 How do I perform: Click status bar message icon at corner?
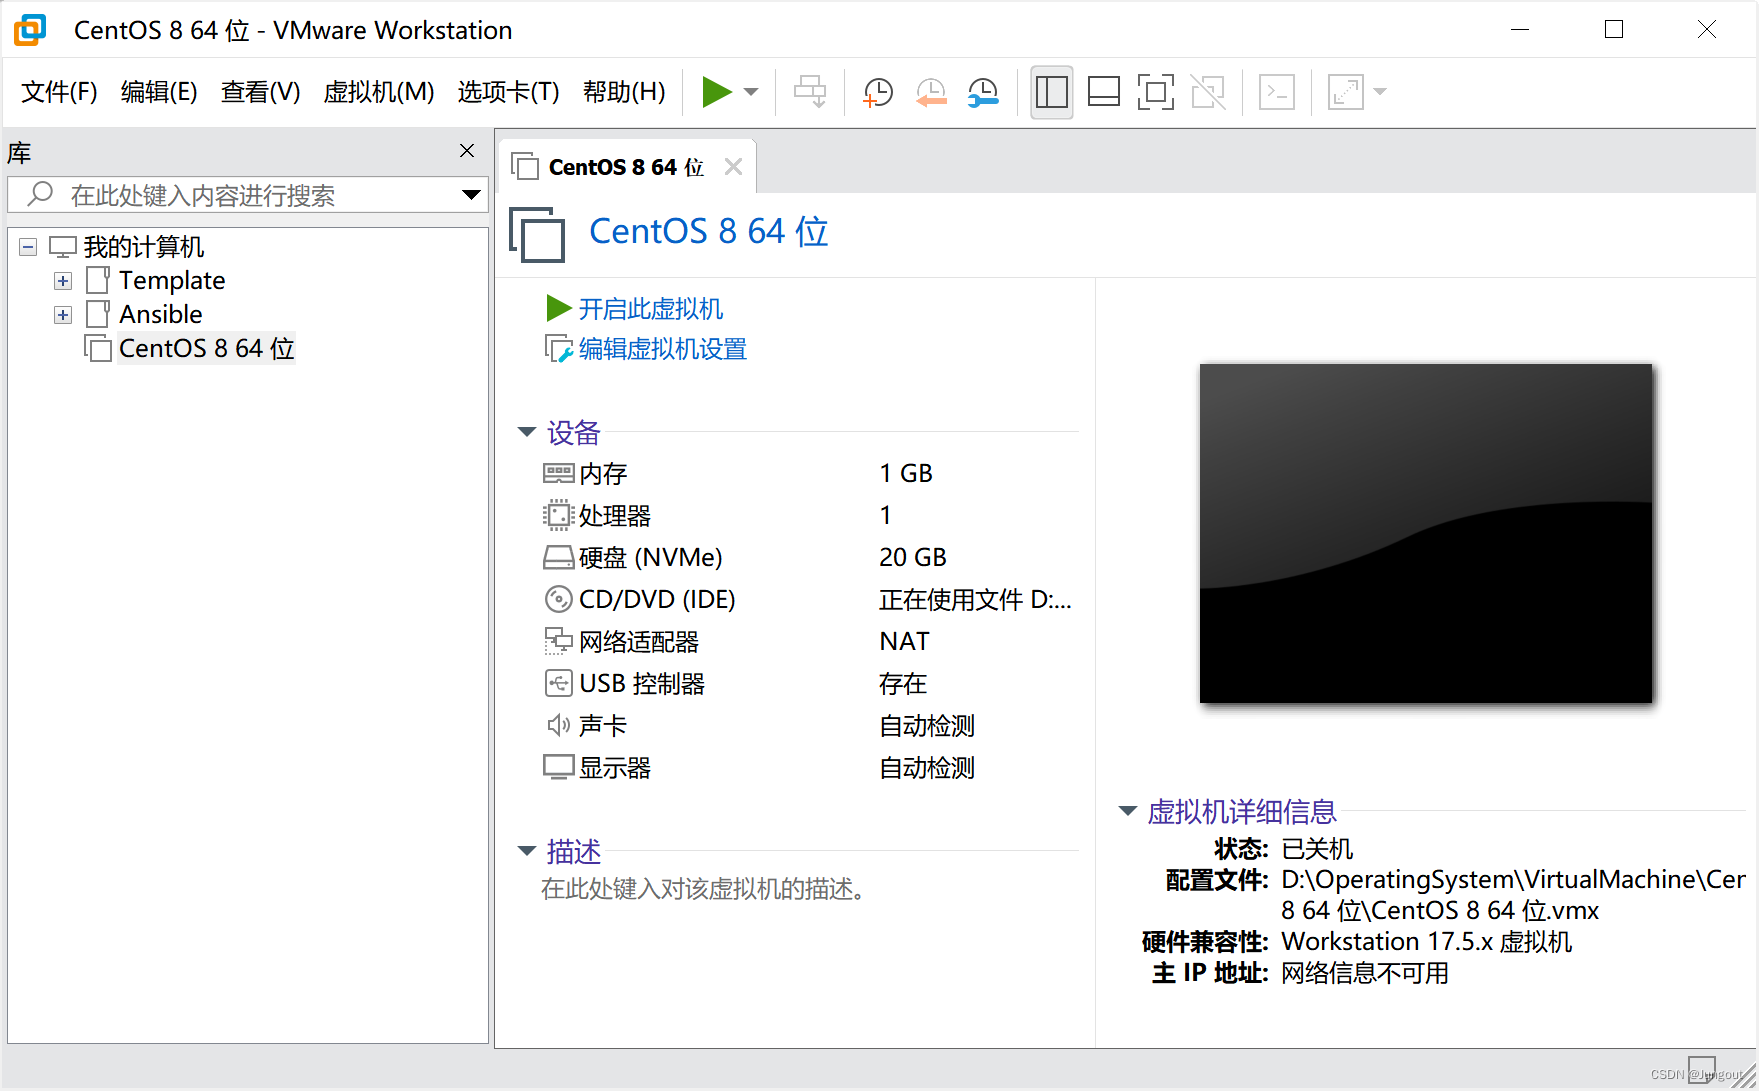[x=1701, y=1069]
